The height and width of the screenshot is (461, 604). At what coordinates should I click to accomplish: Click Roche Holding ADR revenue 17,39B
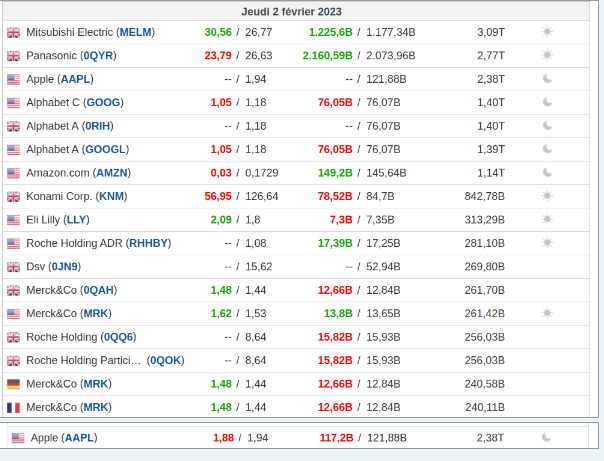point(335,243)
